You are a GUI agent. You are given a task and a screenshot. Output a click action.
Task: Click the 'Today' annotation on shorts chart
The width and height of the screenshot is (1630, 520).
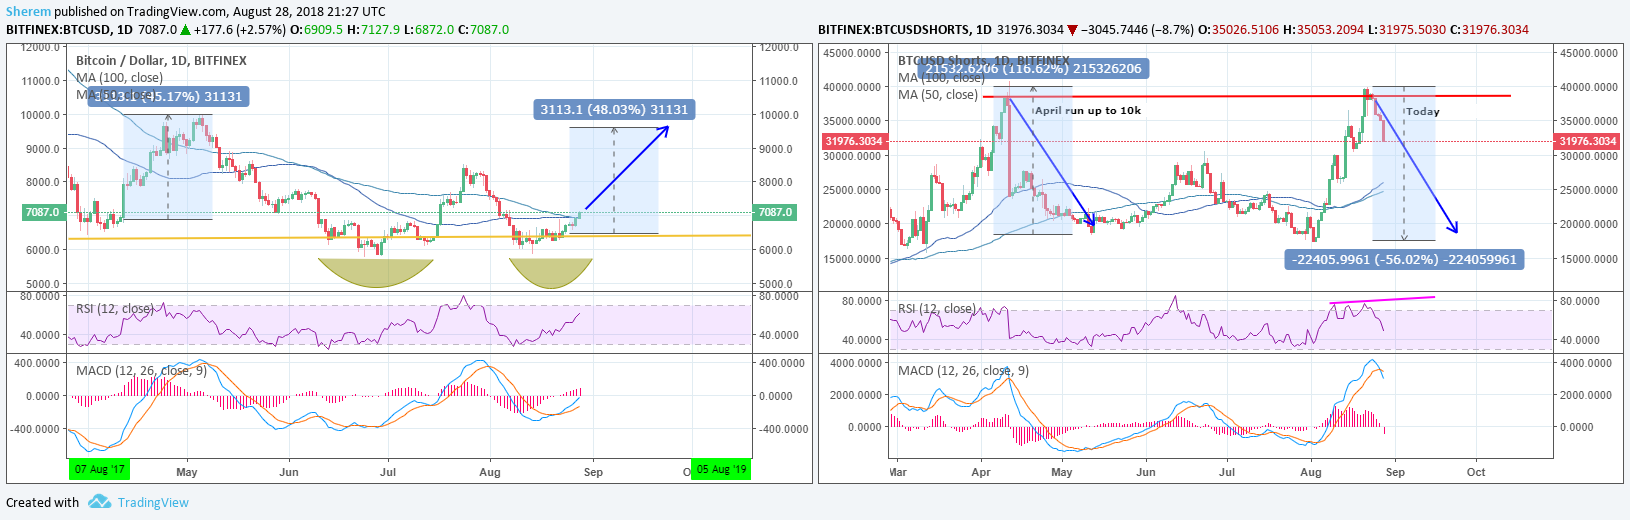click(1422, 111)
